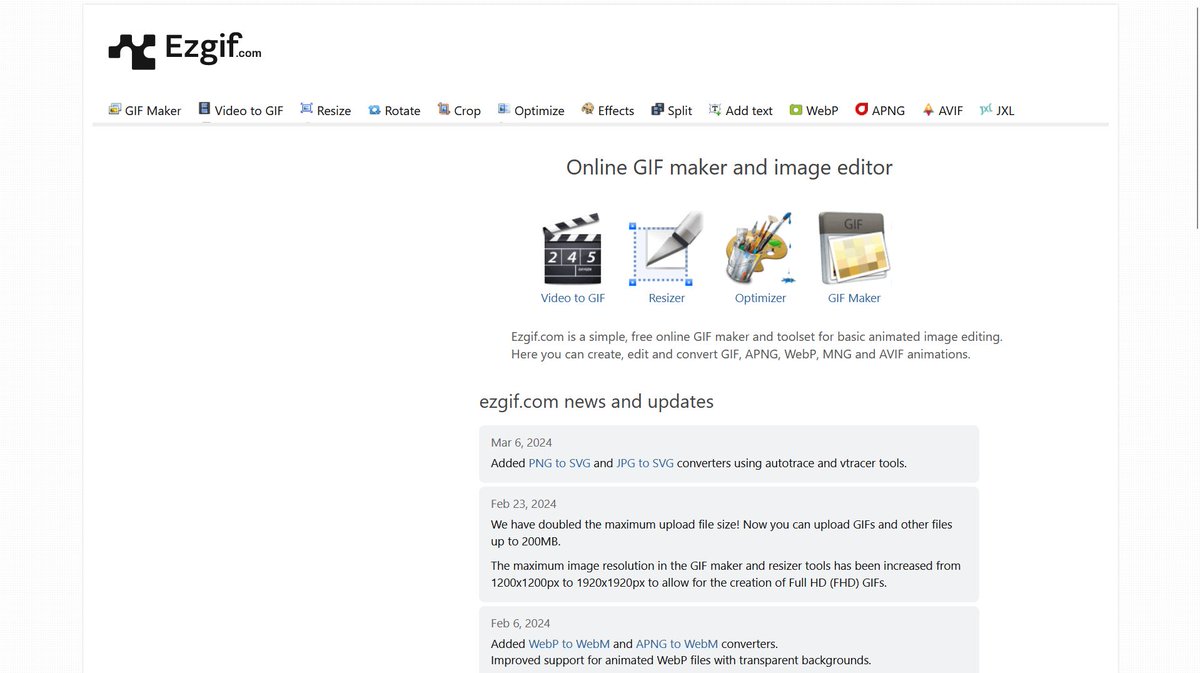The height and width of the screenshot is (673, 1200).
Task: Click the 'Mar 6, 2024' date text
Action: [521, 442]
